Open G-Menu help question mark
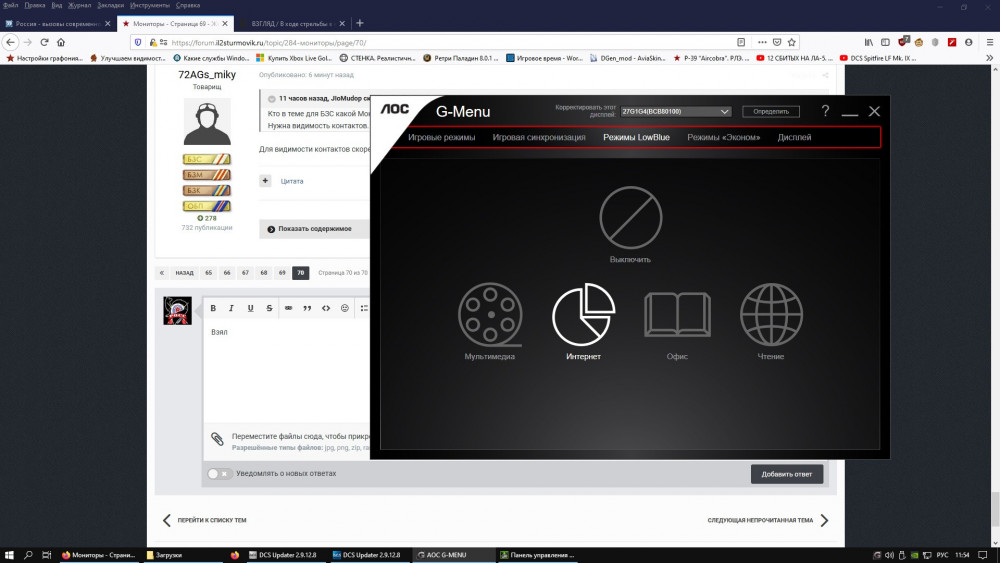1000x563 pixels. [x=825, y=112]
